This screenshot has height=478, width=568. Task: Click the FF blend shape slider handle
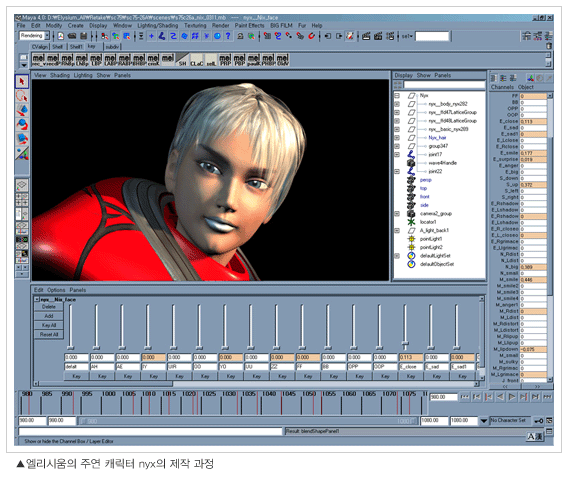coord(302,348)
